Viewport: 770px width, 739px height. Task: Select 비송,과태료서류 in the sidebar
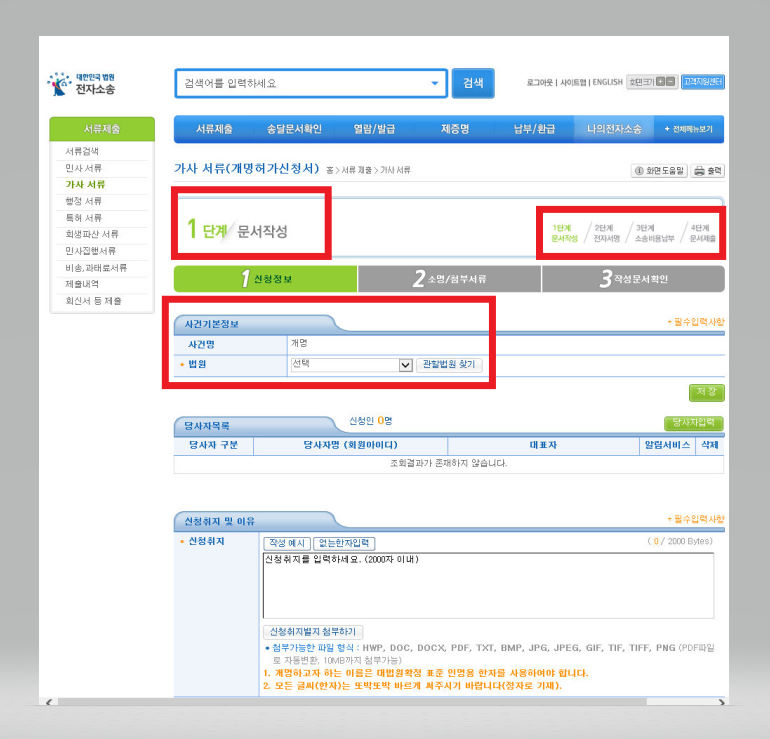point(96,268)
